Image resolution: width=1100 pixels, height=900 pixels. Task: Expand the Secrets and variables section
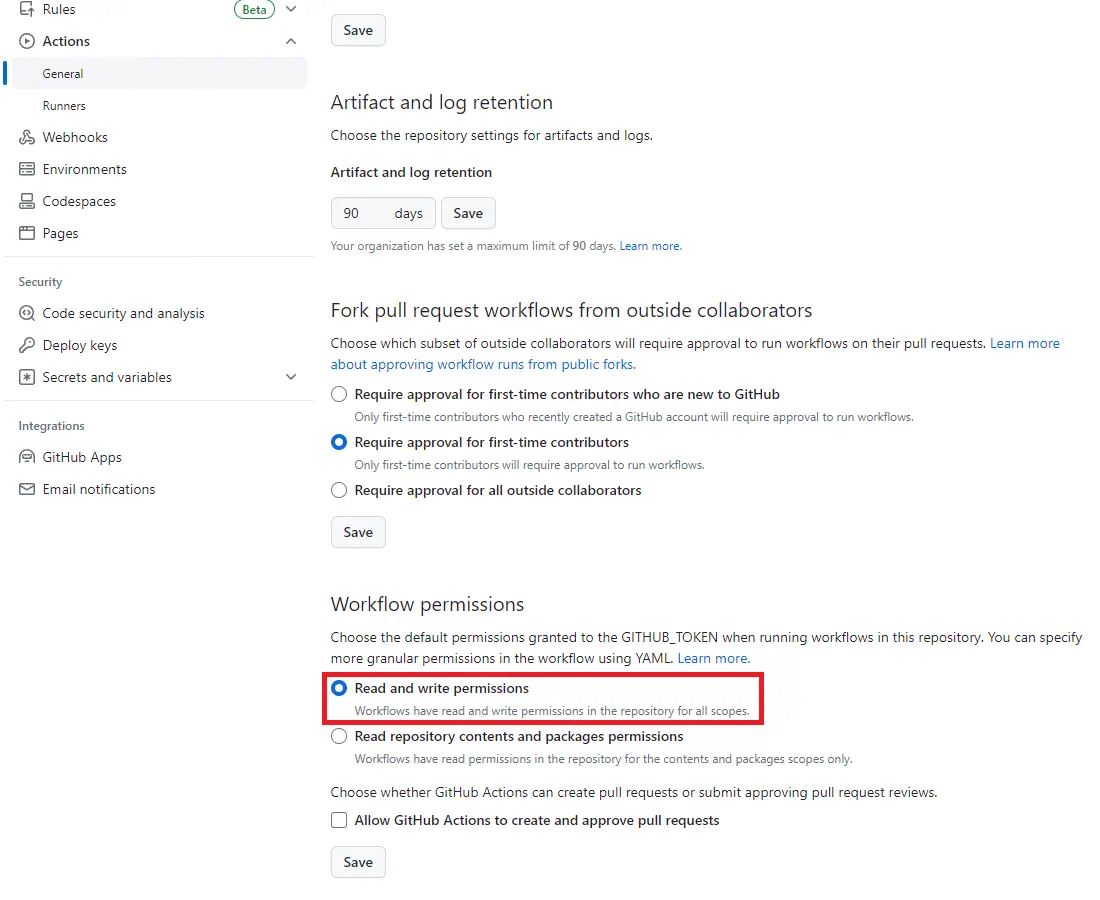pyautogui.click(x=291, y=377)
